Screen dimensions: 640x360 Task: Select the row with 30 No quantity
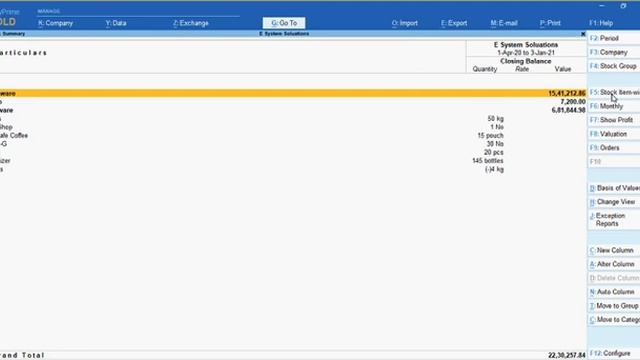tap(293, 144)
